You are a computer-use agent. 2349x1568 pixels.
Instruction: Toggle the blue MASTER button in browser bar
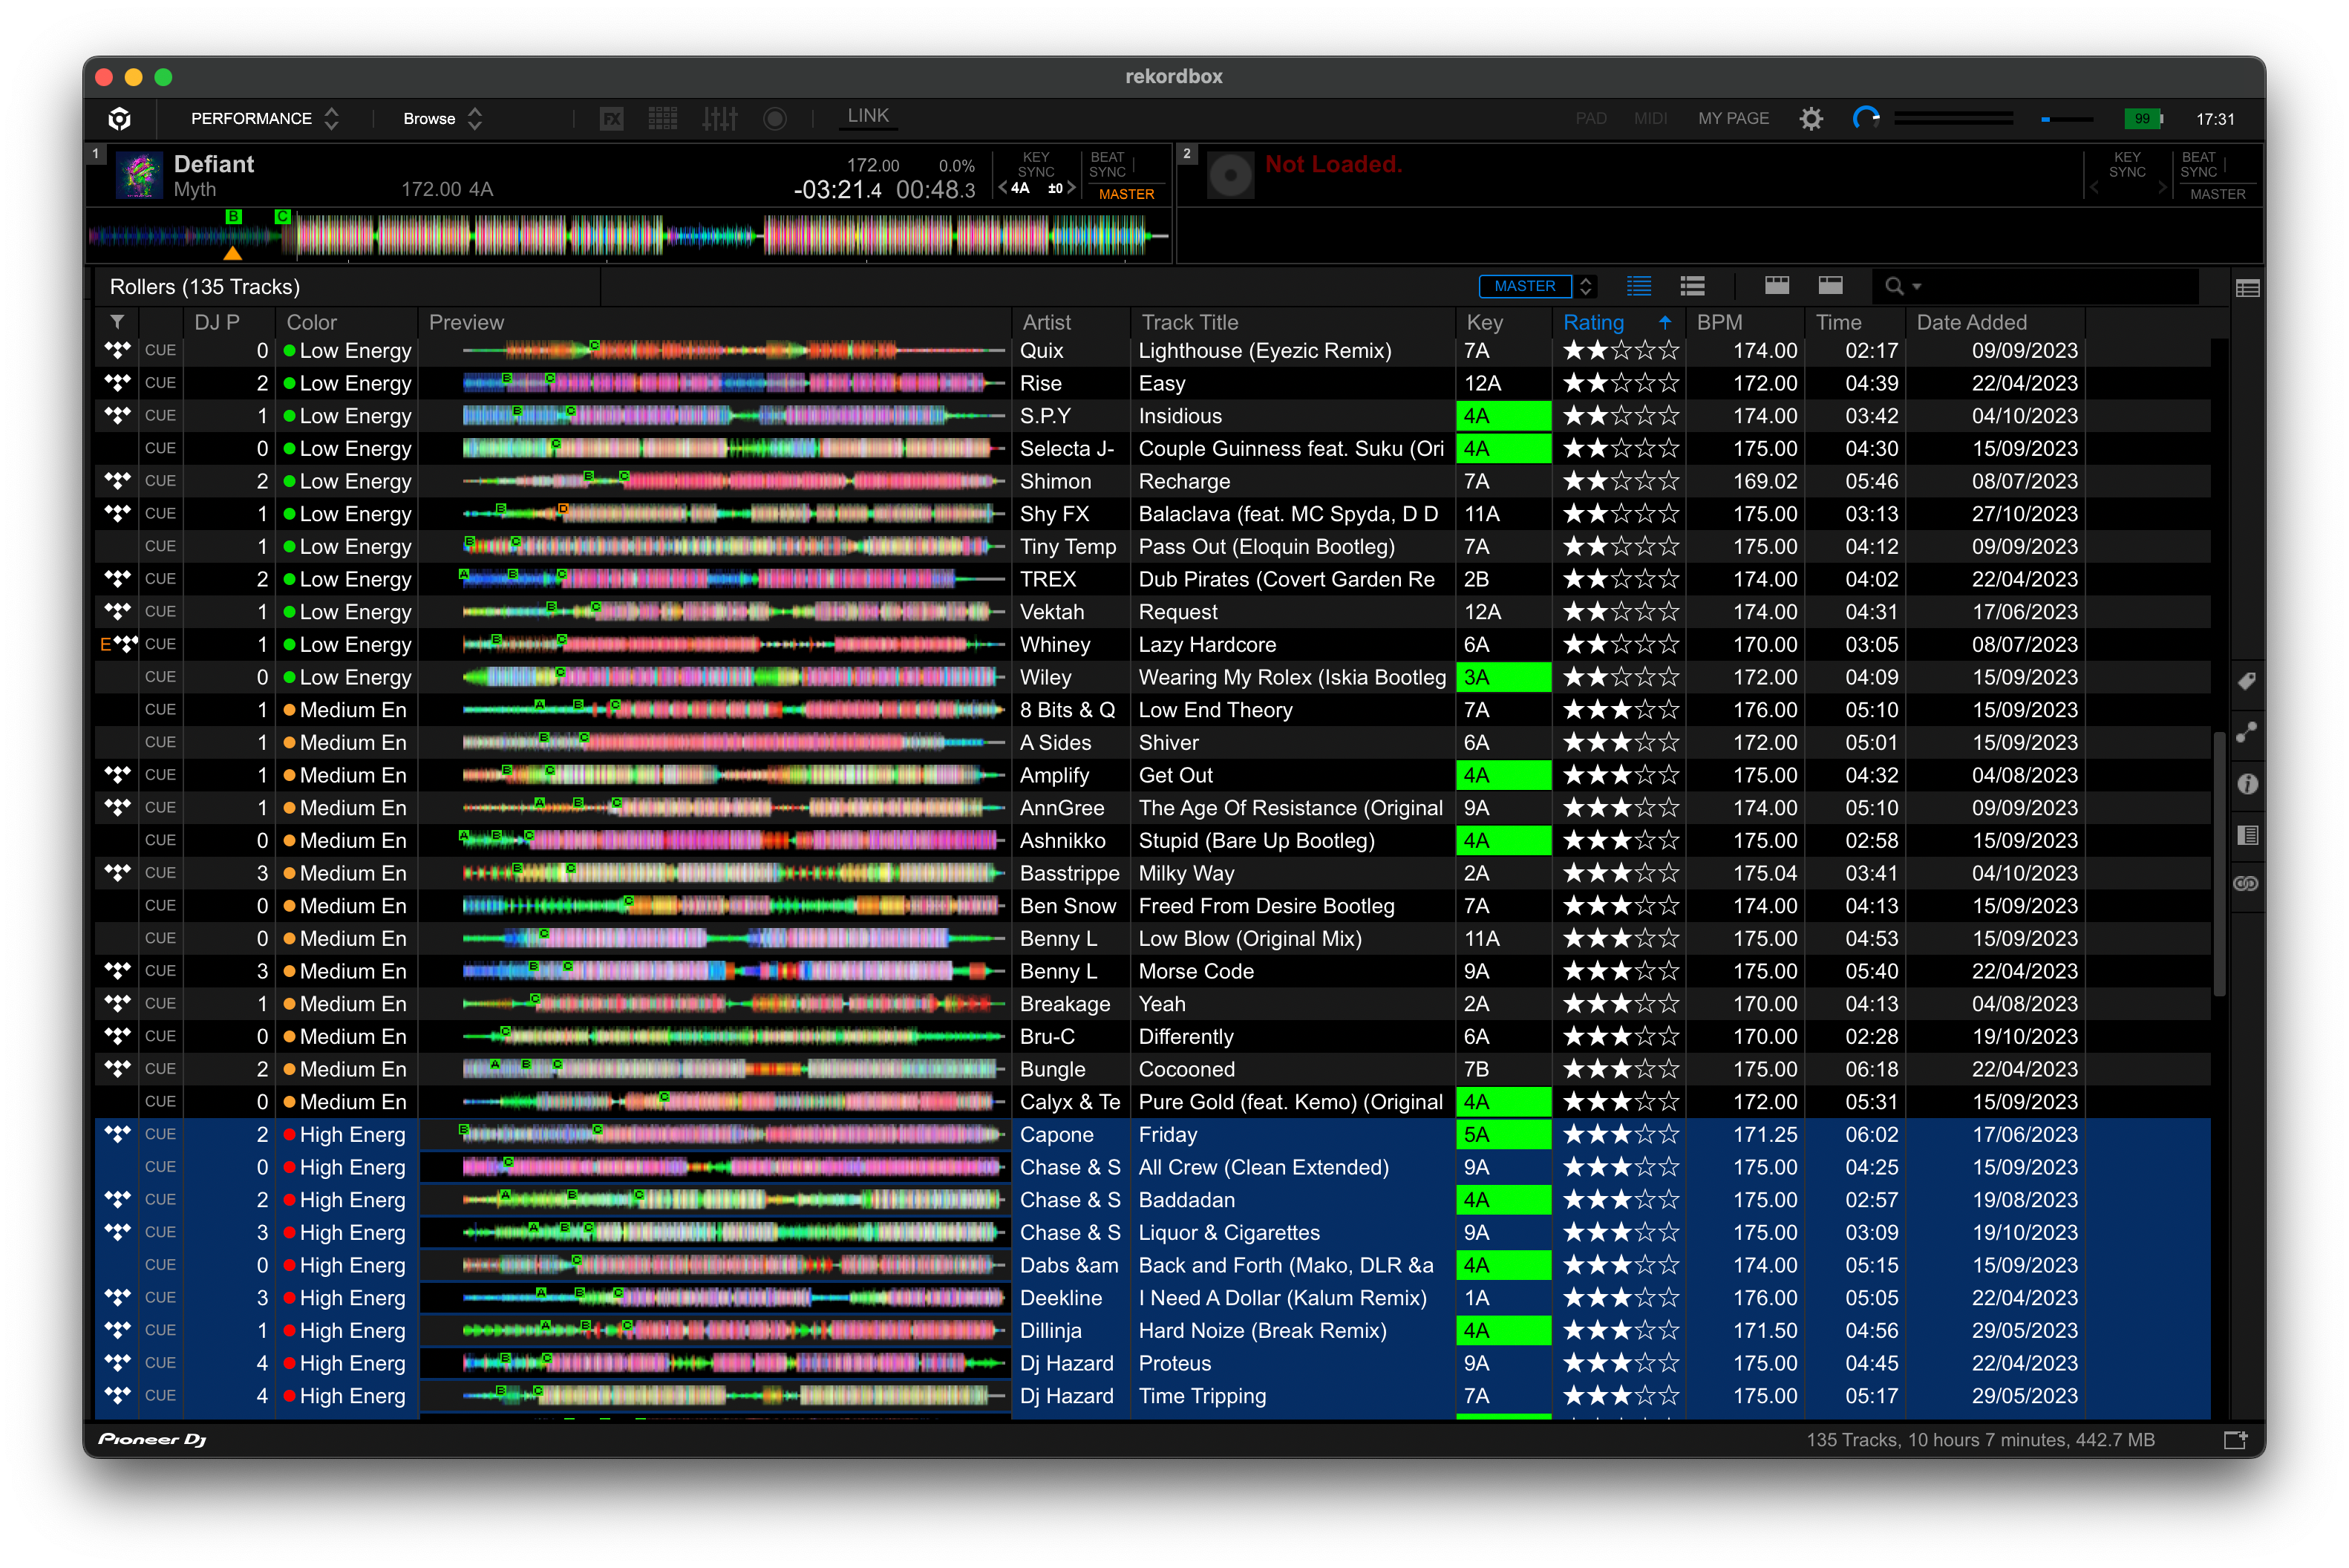[1524, 286]
